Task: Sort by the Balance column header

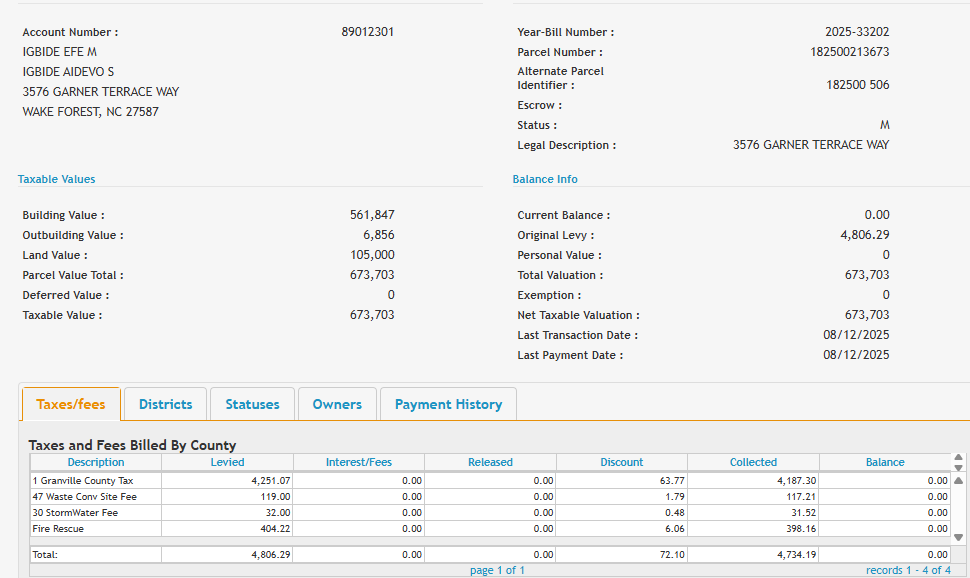Action: pyautogui.click(x=884, y=462)
